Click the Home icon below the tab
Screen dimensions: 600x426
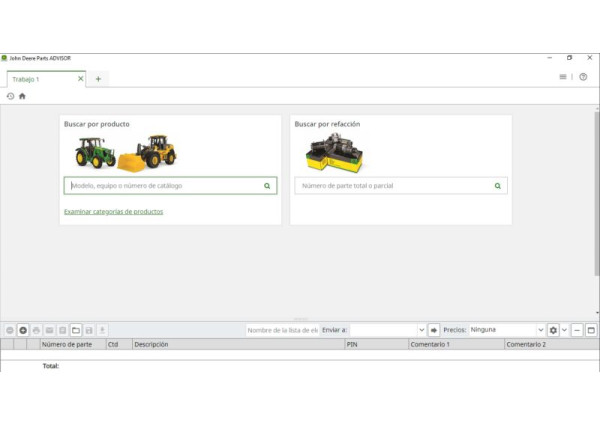click(22, 96)
